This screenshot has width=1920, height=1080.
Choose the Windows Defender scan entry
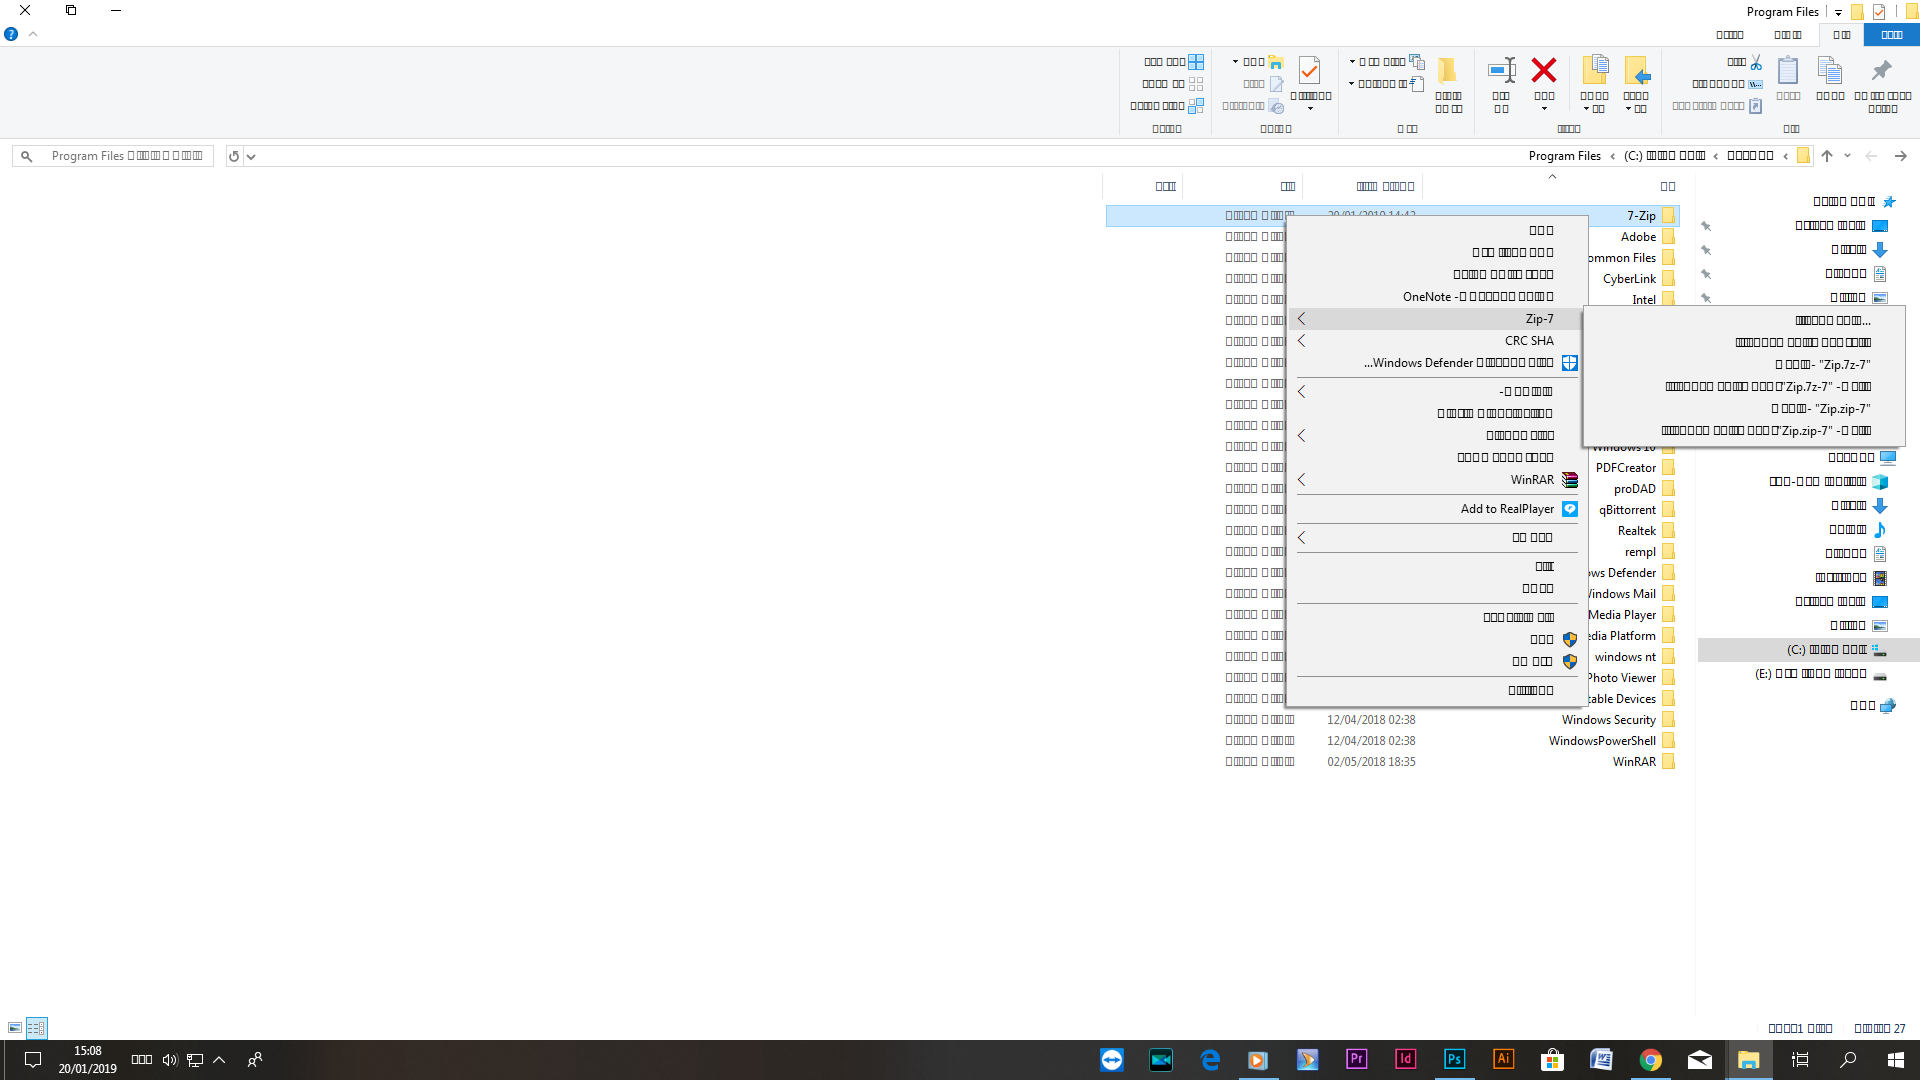click(x=1436, y=363)
